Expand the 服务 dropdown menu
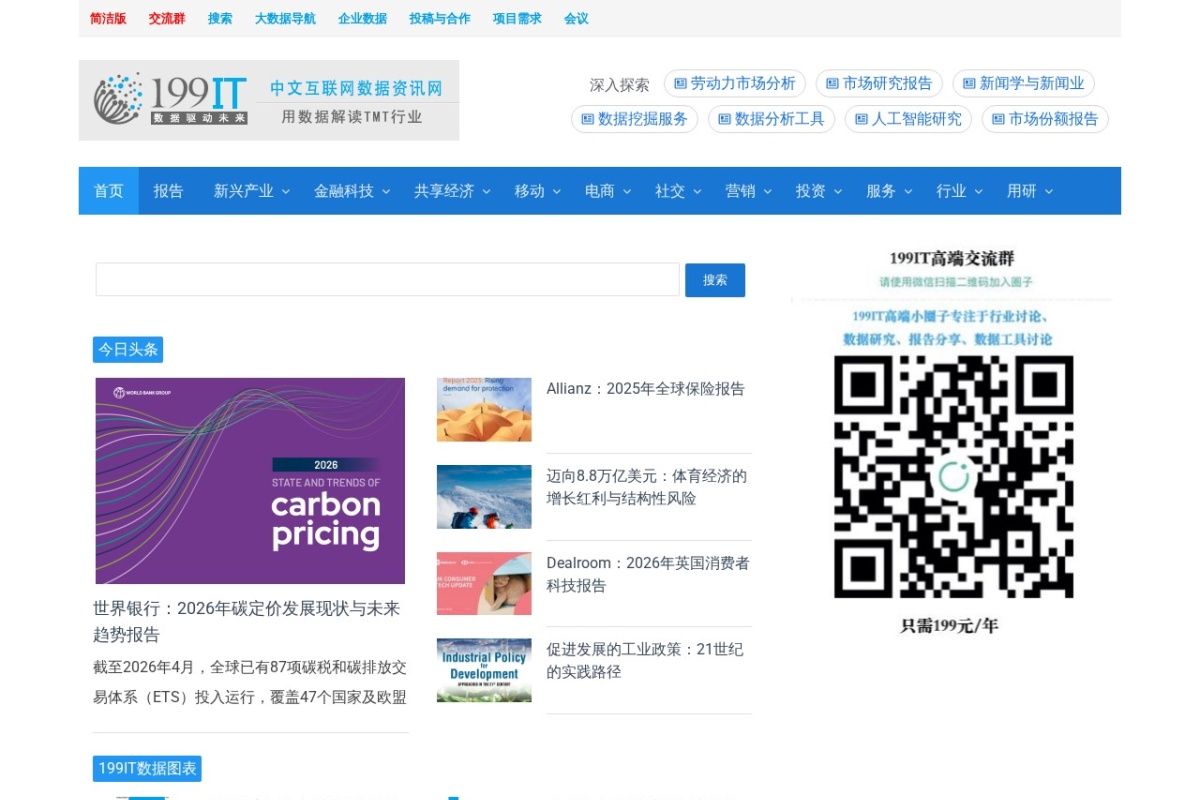This screenshot has width=1200, height=800. 889,191
